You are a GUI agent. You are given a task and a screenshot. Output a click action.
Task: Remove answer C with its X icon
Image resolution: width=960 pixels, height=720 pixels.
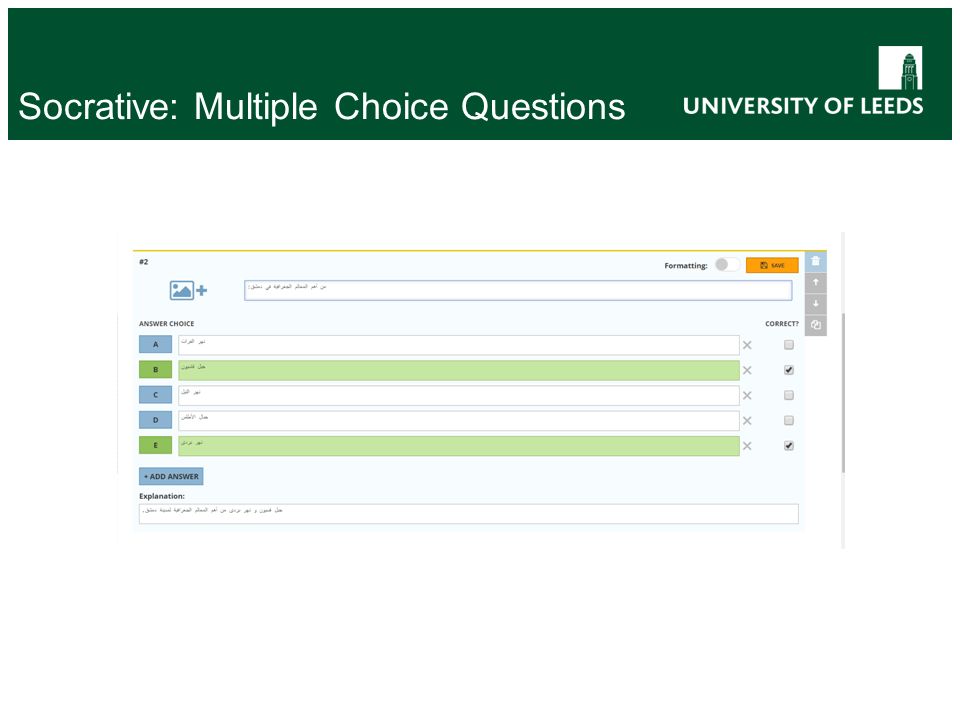point(747,396)
